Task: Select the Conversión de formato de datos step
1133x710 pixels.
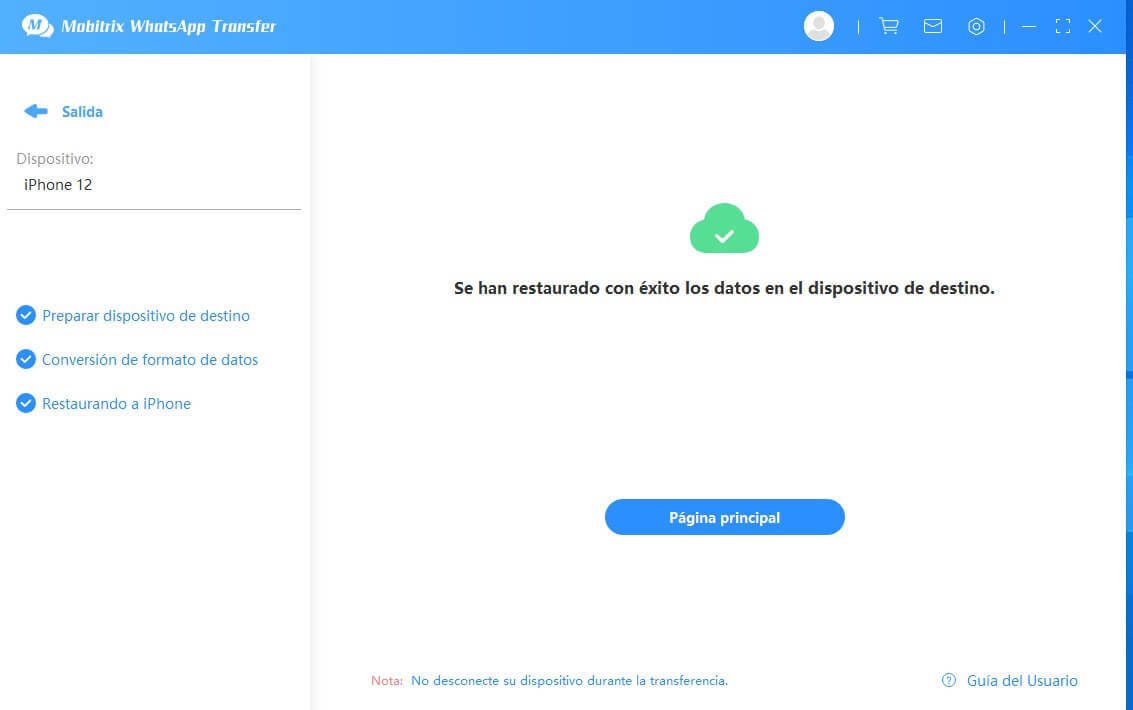Action: pos(149,359)
